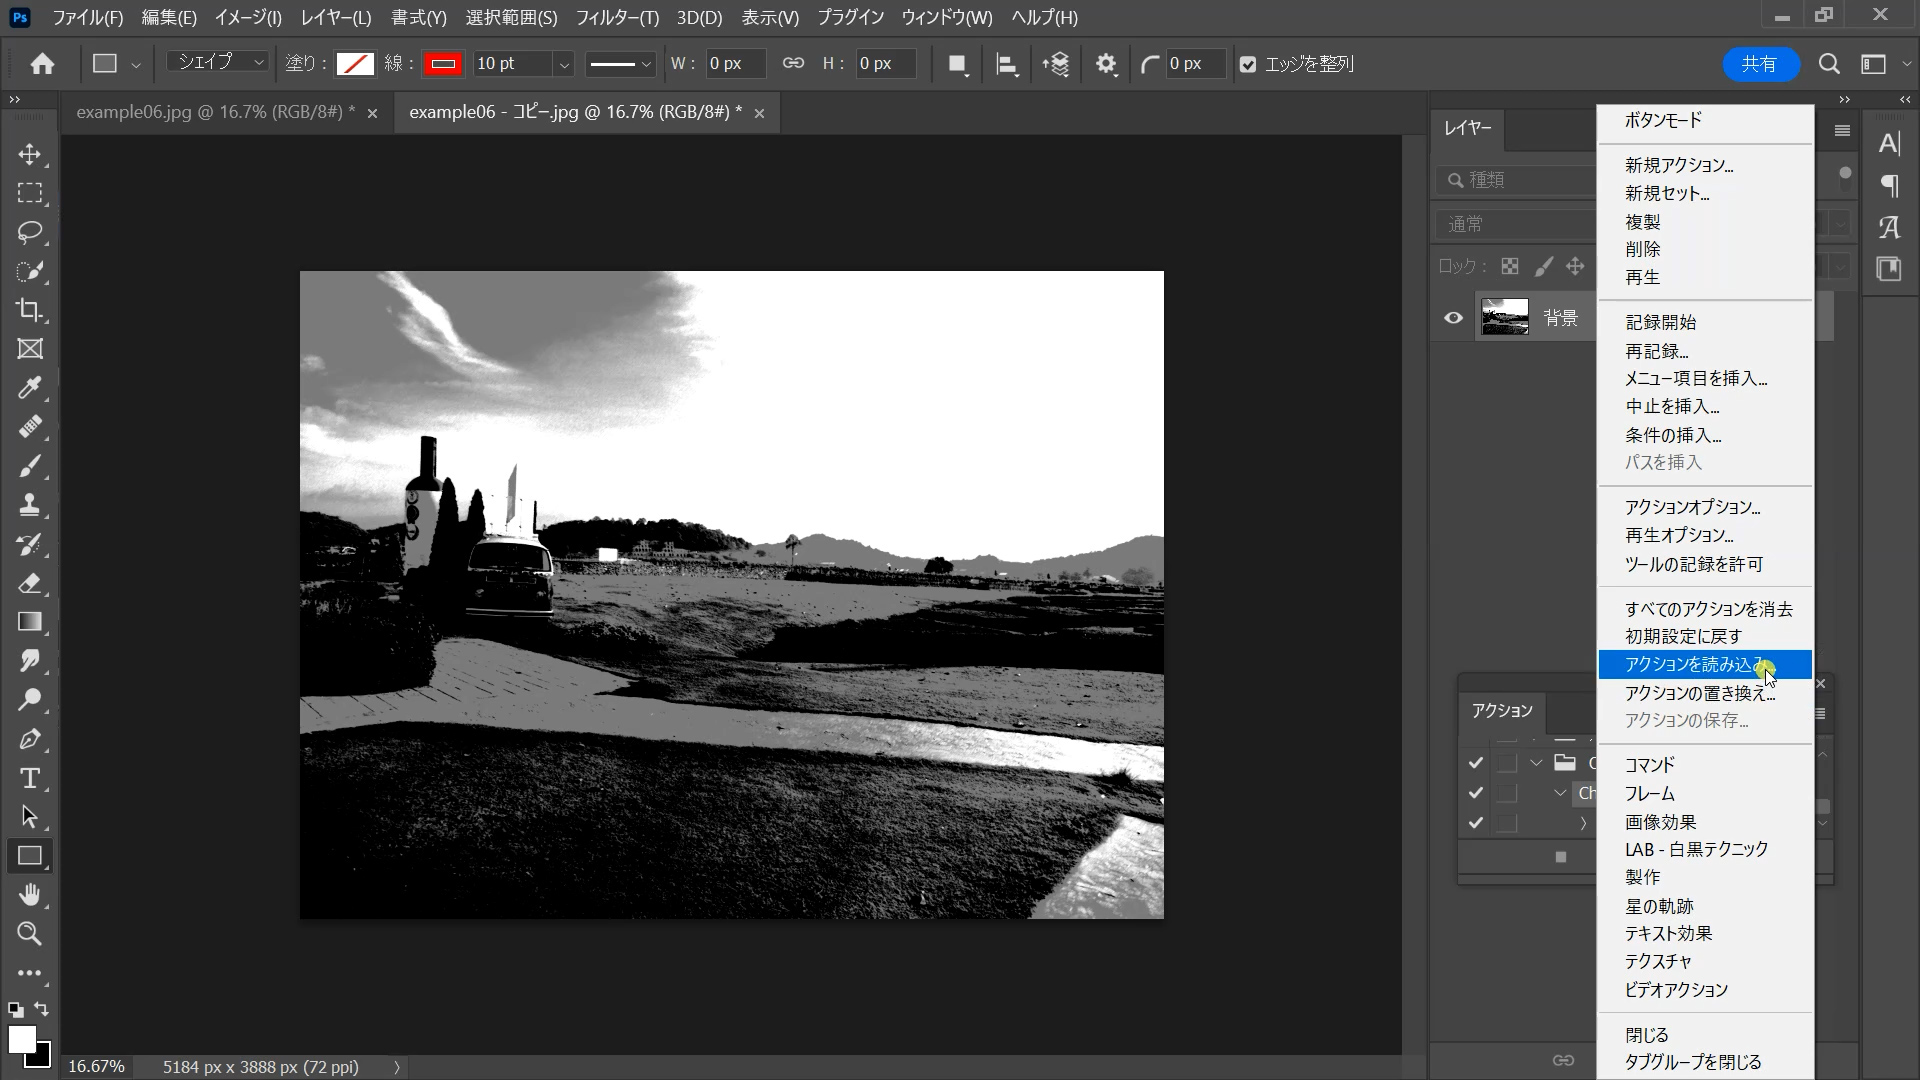Select the Crop tool
This screenshot has height=1080, width=1920.
pyautogui.click(x=30, y=310)
